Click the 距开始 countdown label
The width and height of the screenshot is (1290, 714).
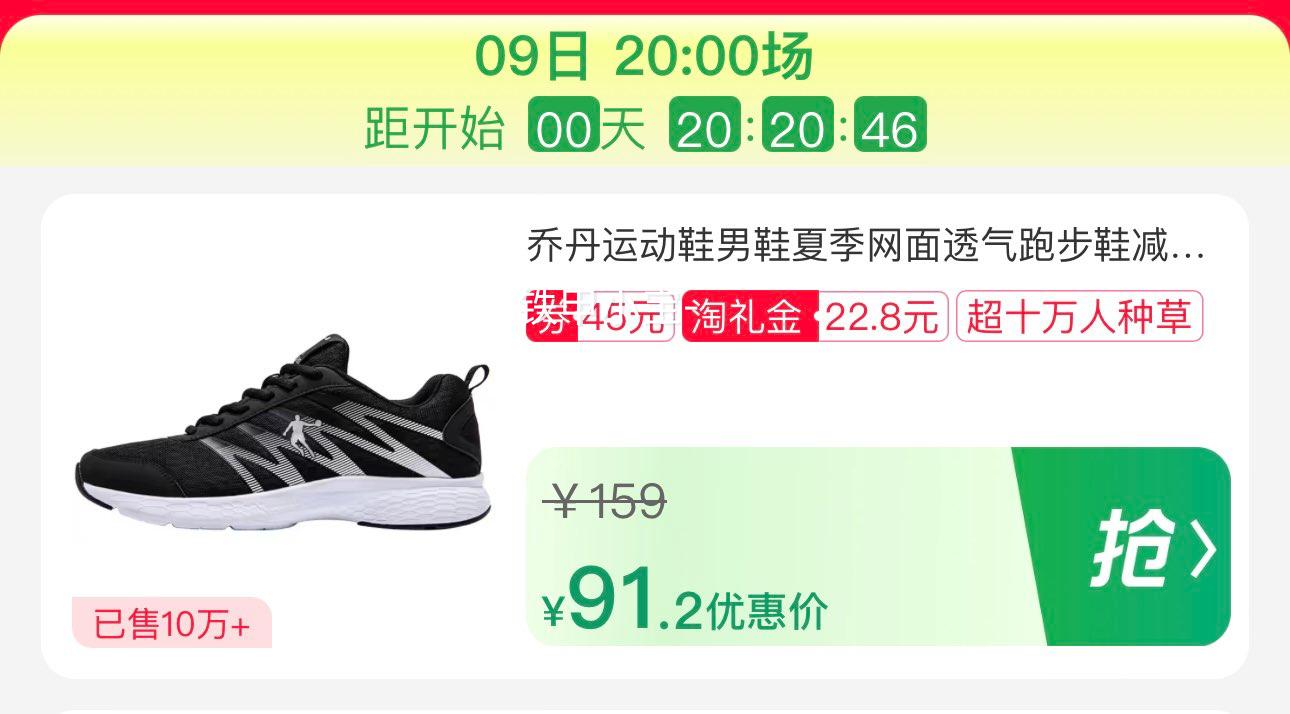433,127
